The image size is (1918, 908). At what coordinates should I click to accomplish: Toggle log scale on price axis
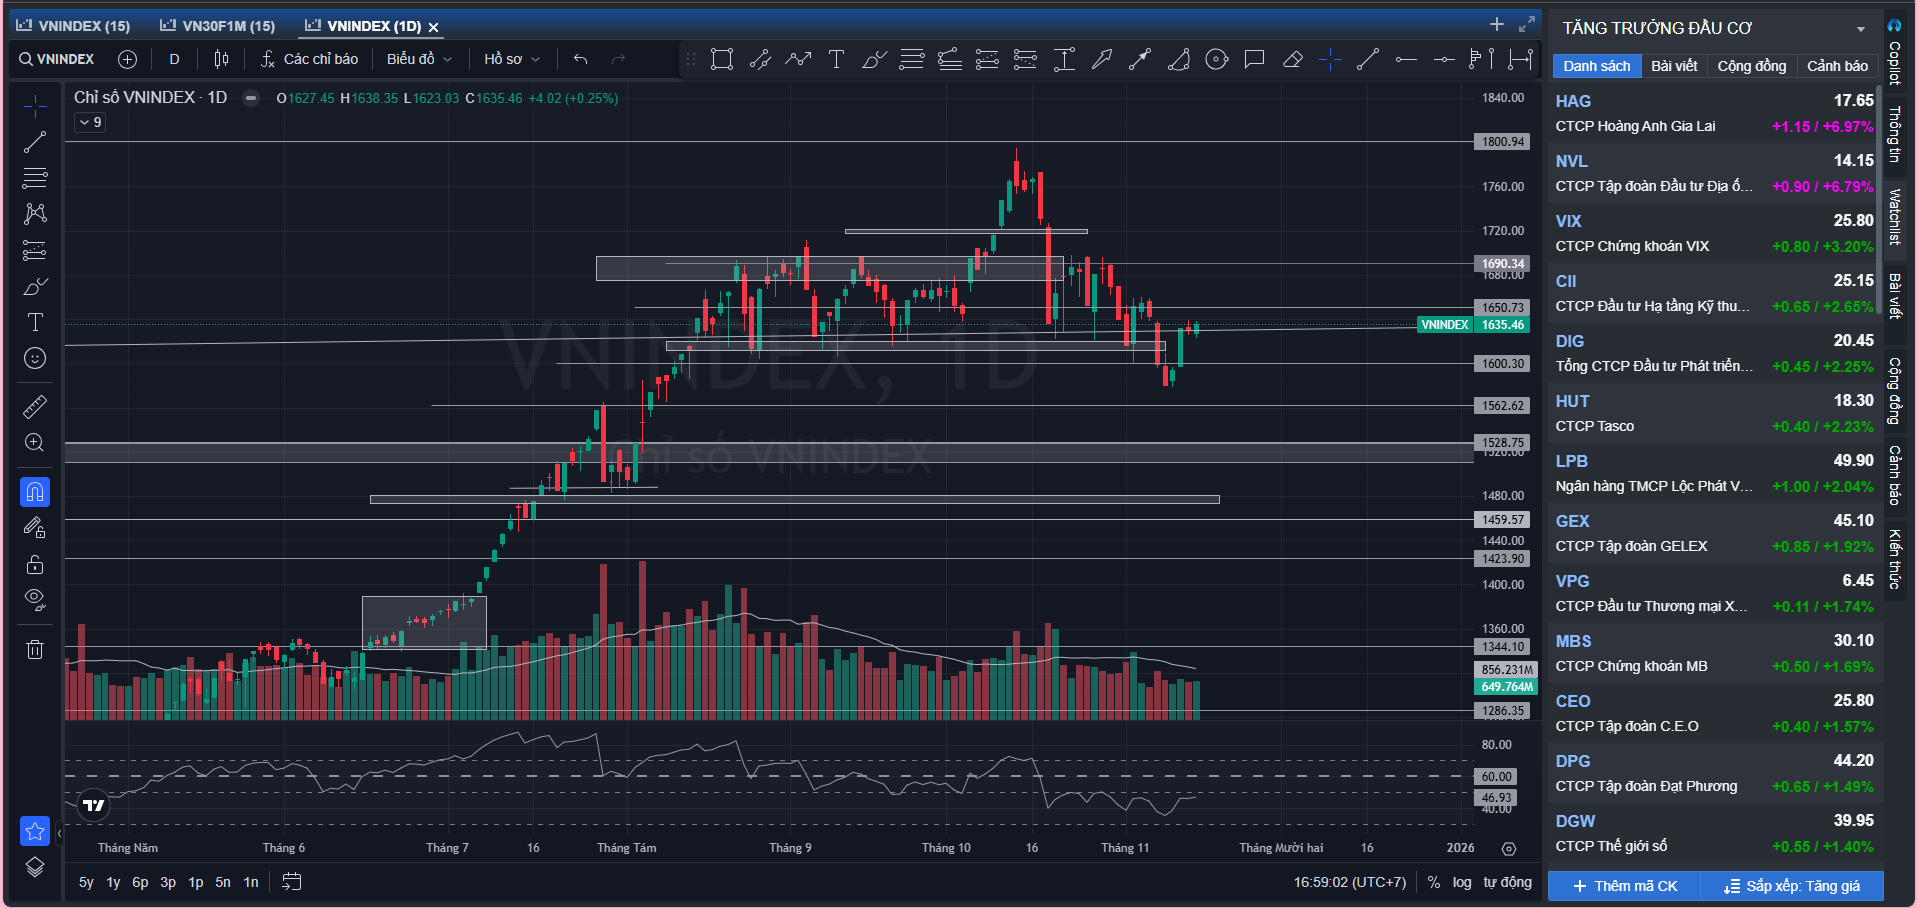tap(1462, 882)
